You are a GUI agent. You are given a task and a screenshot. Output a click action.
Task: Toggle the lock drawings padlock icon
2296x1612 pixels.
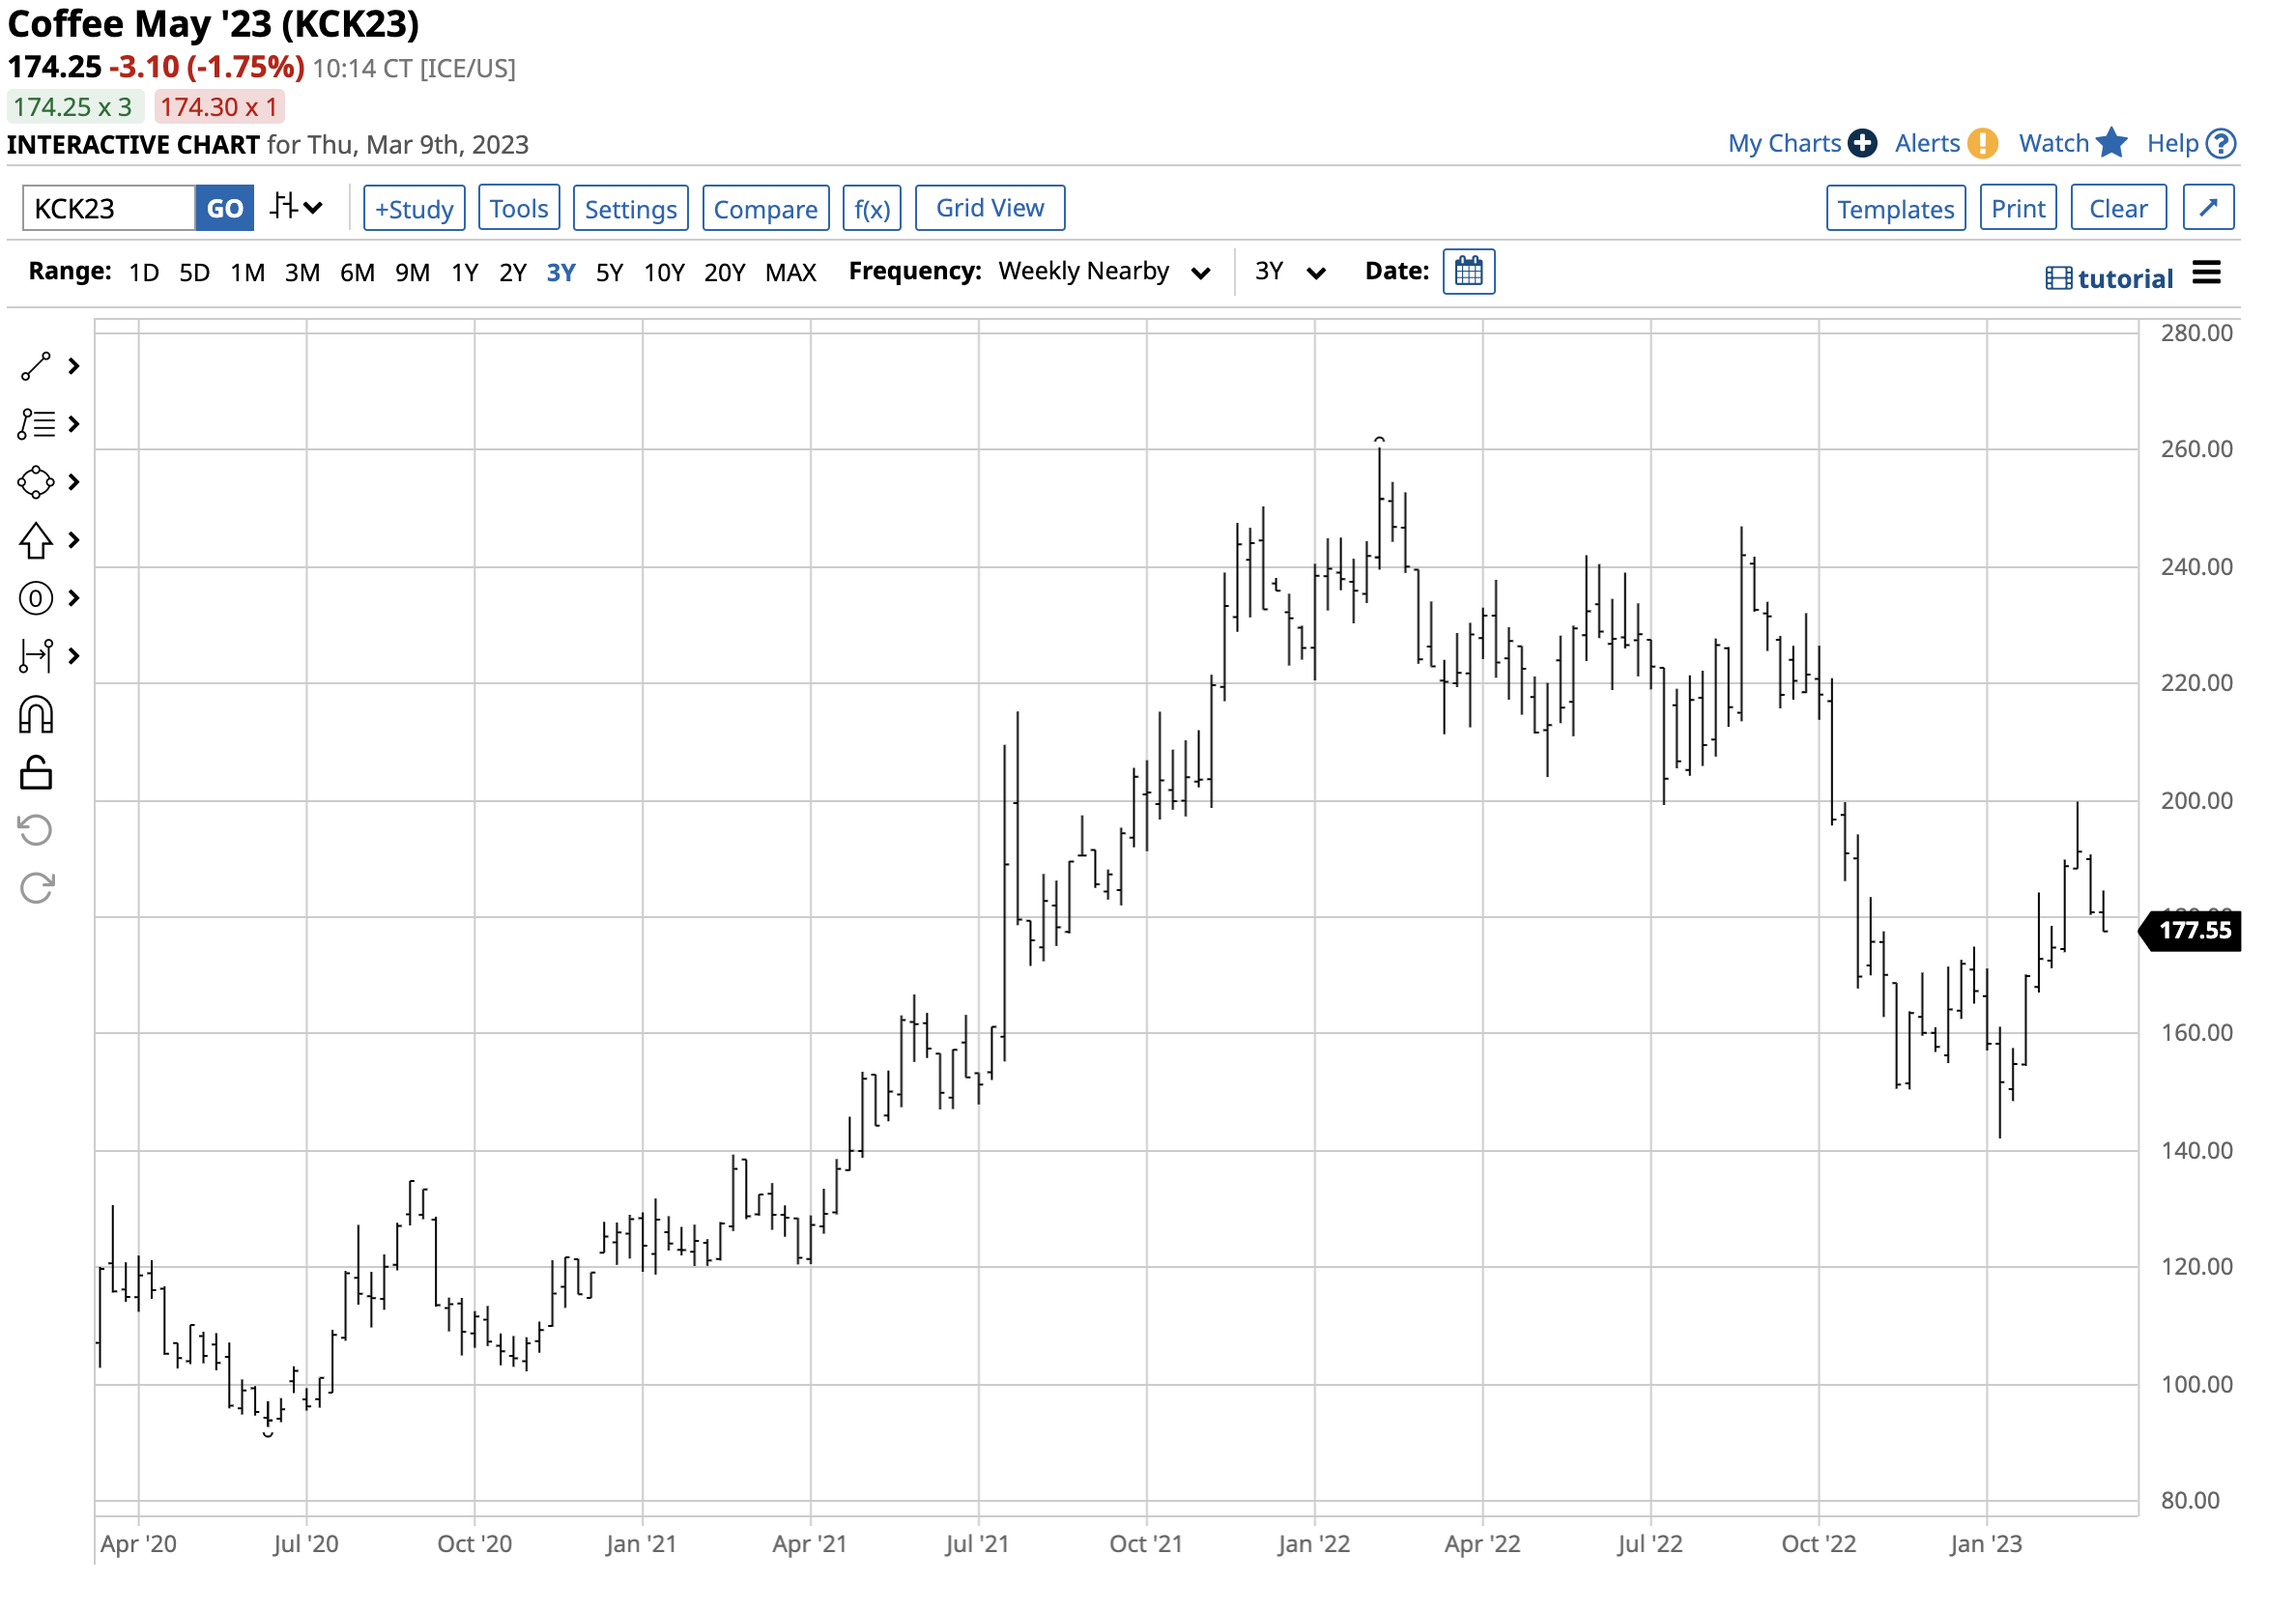36,773
